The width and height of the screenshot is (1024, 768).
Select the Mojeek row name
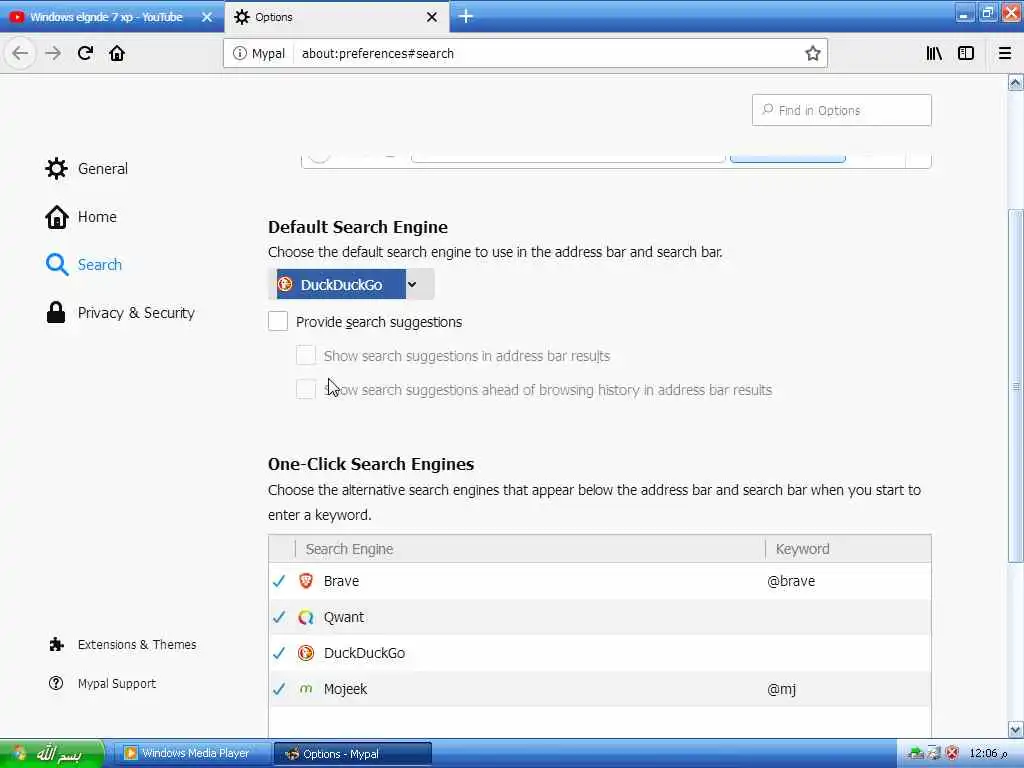pos(345,689)
